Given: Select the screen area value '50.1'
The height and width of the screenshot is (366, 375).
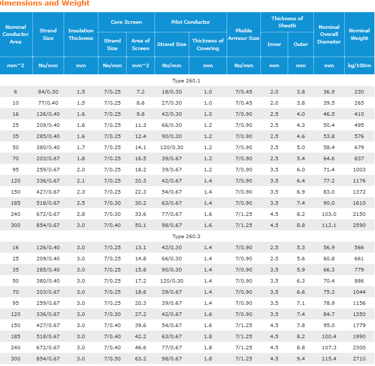Looking at the screenshot, I should (140, 225).
